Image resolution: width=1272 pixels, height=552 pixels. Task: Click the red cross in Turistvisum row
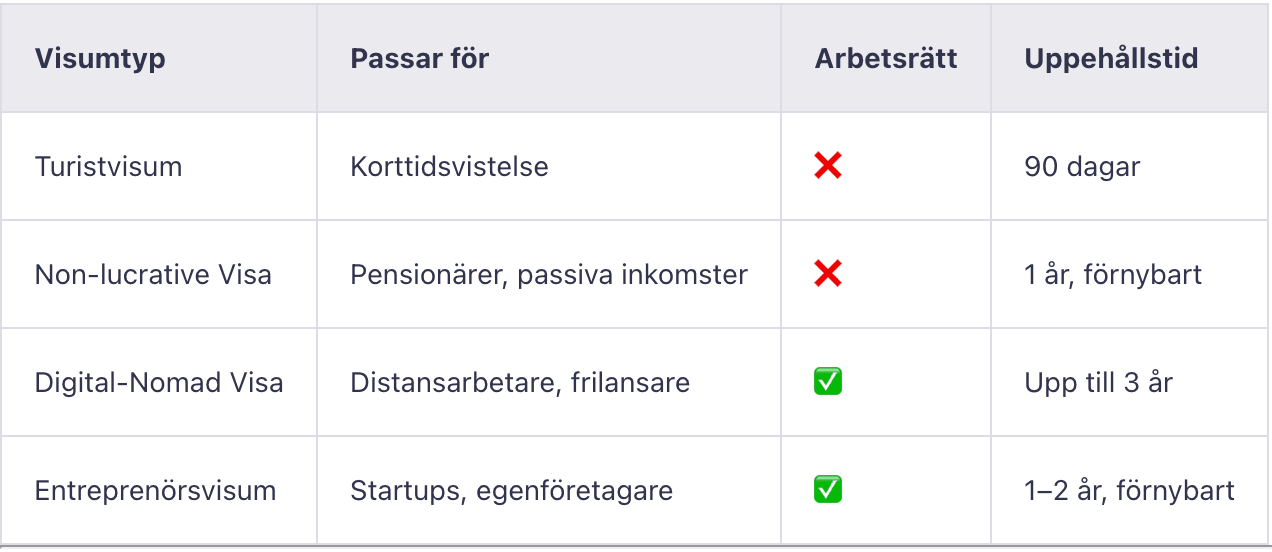click(827, 166)
